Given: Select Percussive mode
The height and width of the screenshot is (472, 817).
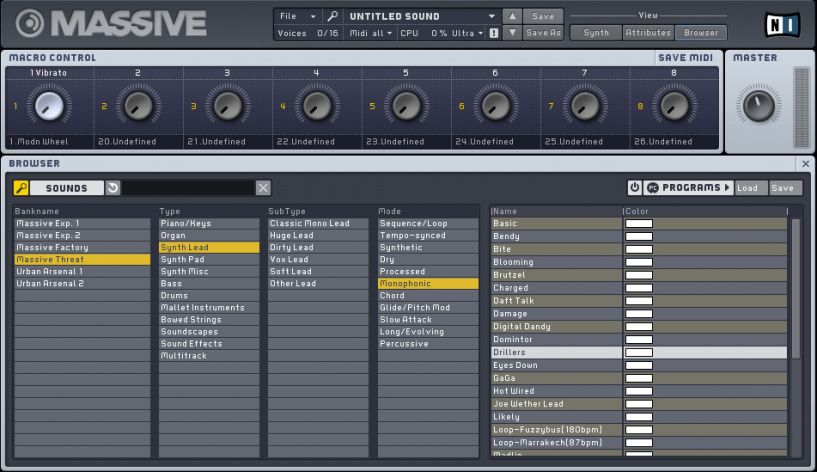Looking at the screenshot, I should pyautogui.click(x=428, y=343).
